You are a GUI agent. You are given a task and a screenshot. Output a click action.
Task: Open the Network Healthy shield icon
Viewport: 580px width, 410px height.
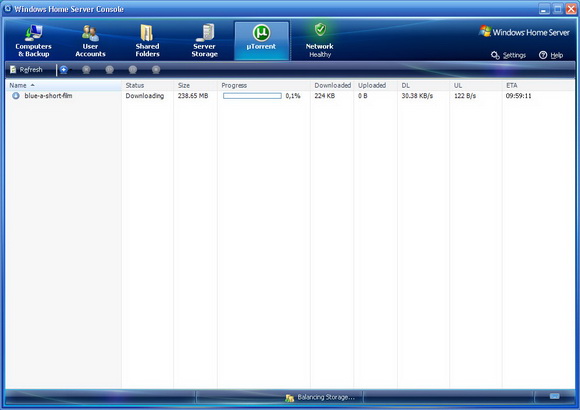coord(320,29)
